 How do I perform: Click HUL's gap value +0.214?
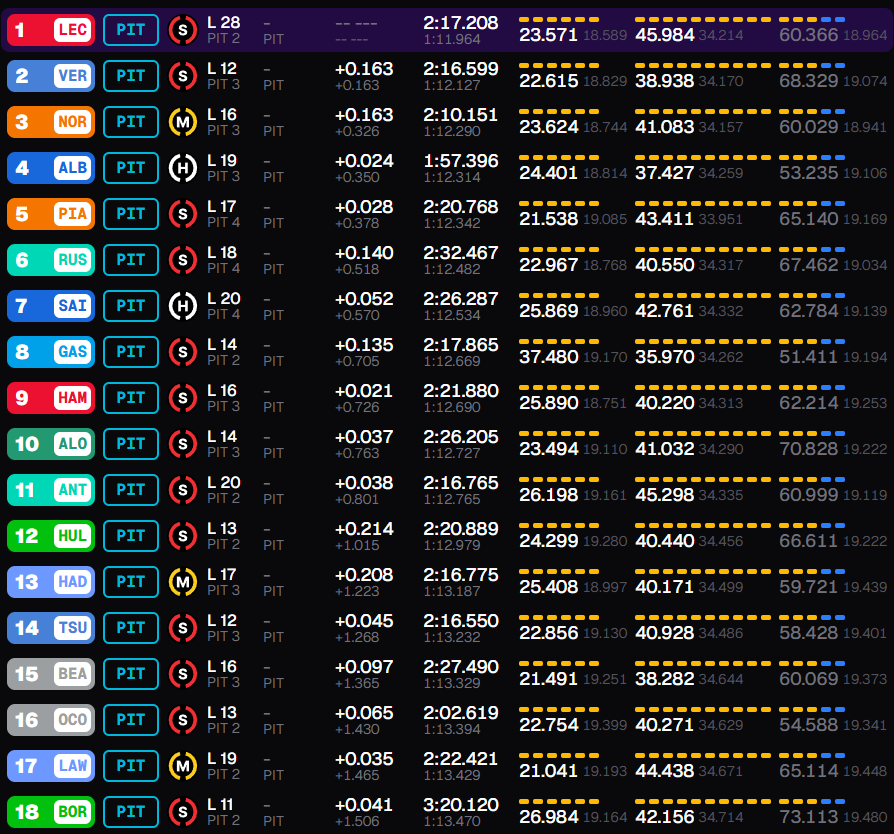364,529
